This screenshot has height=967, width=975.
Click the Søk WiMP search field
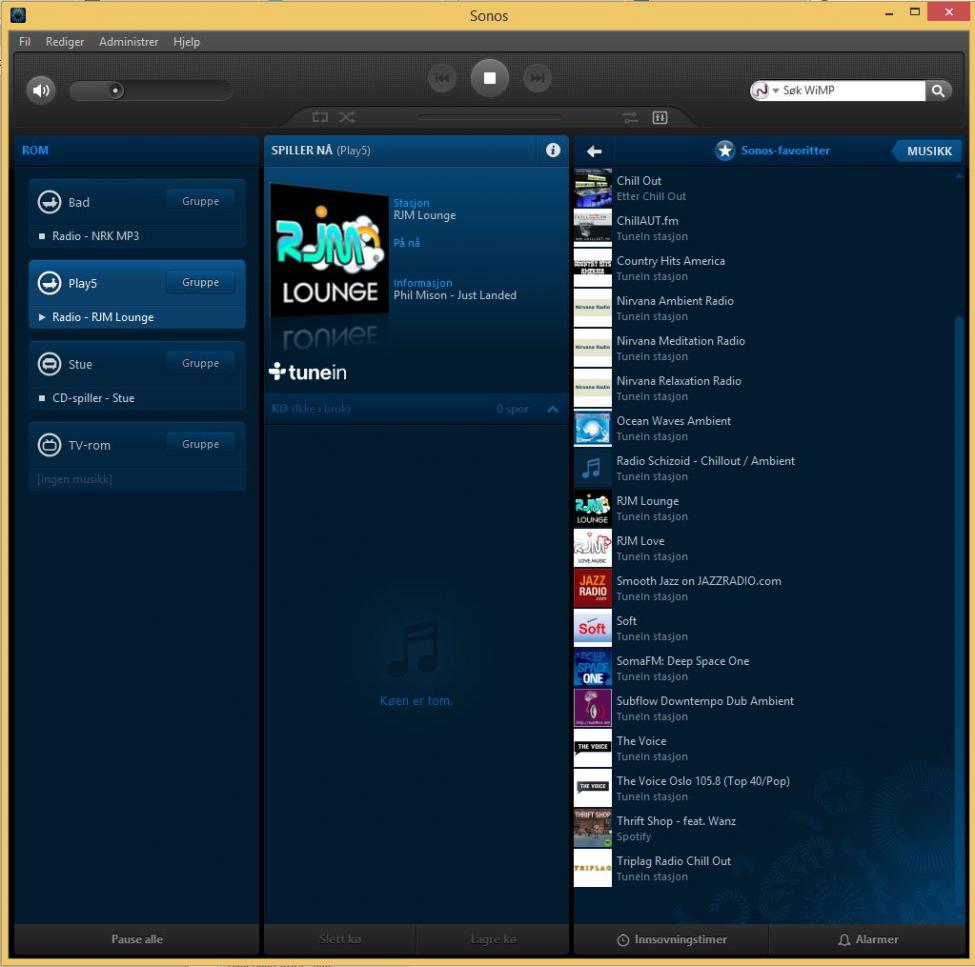(853, 91)
